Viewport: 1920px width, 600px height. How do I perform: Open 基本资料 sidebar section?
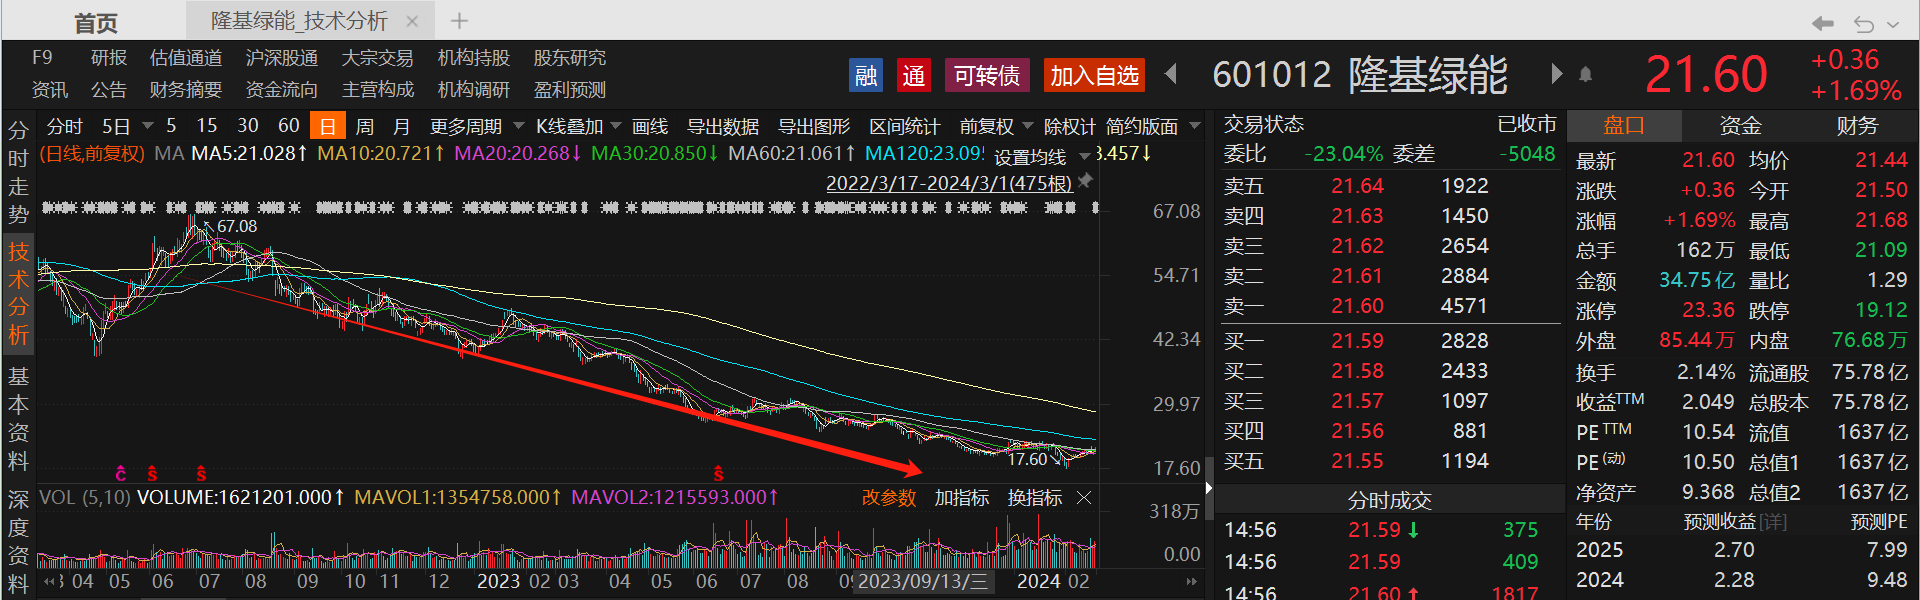click(x=18, y=418)
